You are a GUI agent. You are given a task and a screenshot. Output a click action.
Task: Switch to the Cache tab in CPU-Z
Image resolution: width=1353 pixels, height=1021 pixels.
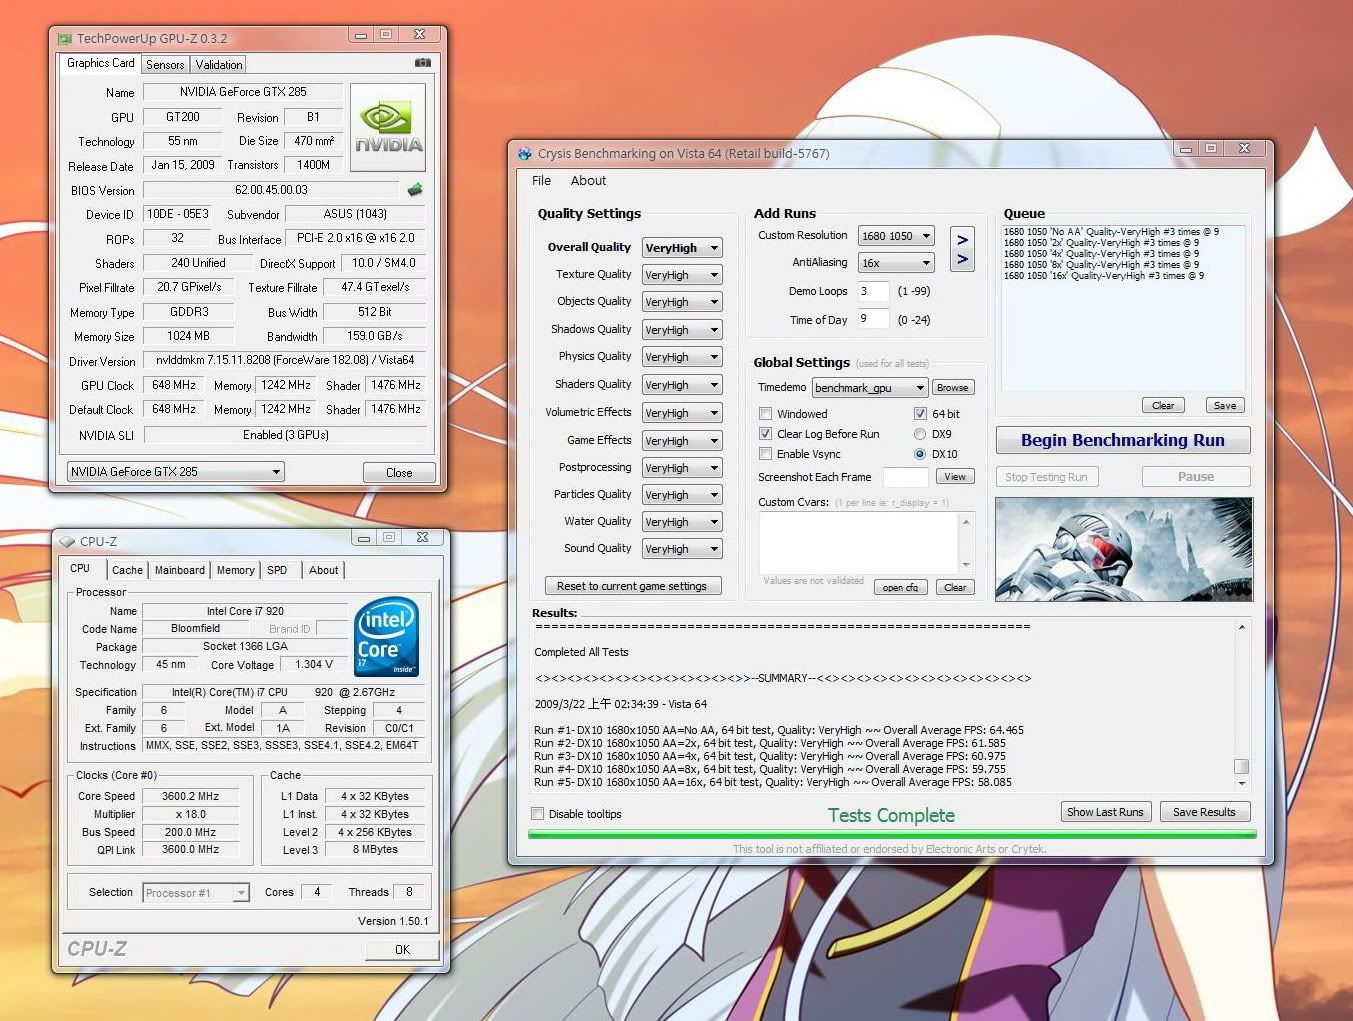point(127,570)
